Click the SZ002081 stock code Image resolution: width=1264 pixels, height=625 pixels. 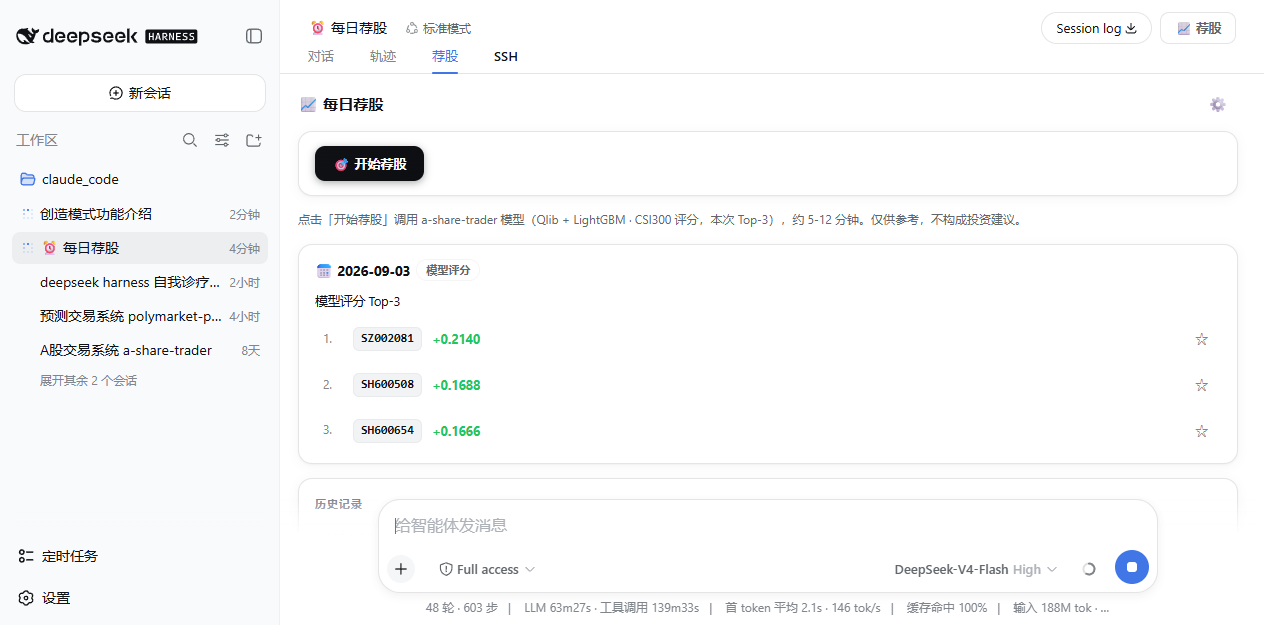tap(387, 339)
